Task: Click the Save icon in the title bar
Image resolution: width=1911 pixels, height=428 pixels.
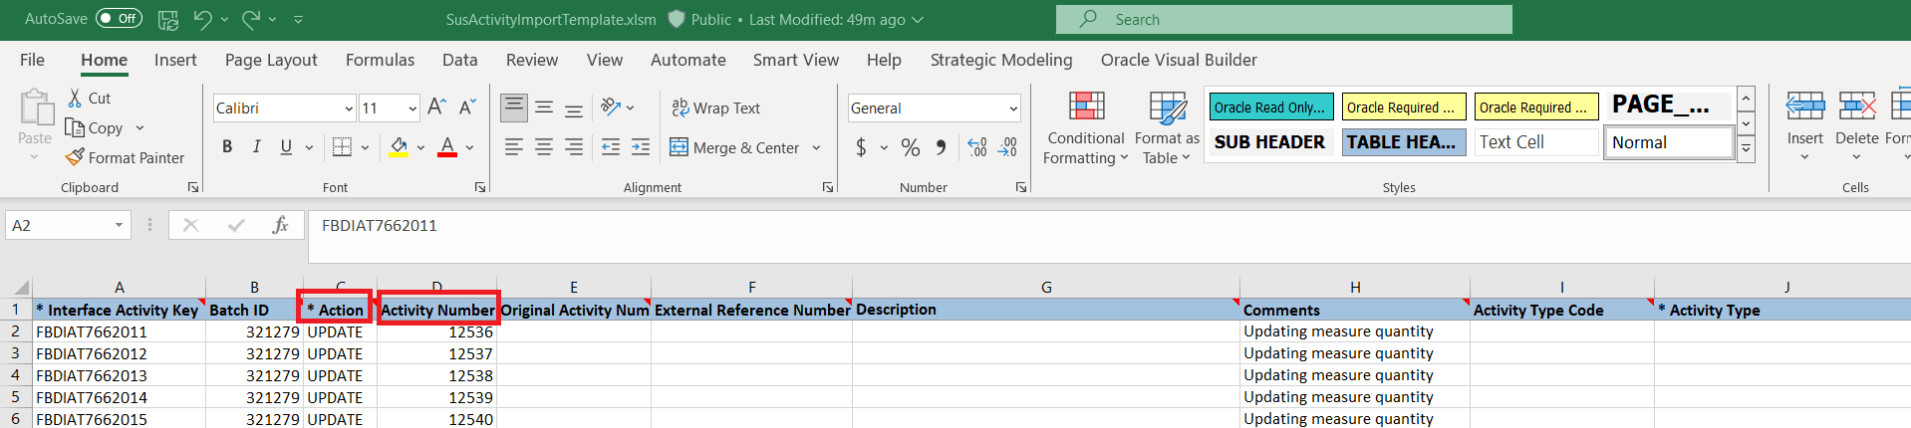Action: pyautogui.click(x=168, y=19)
